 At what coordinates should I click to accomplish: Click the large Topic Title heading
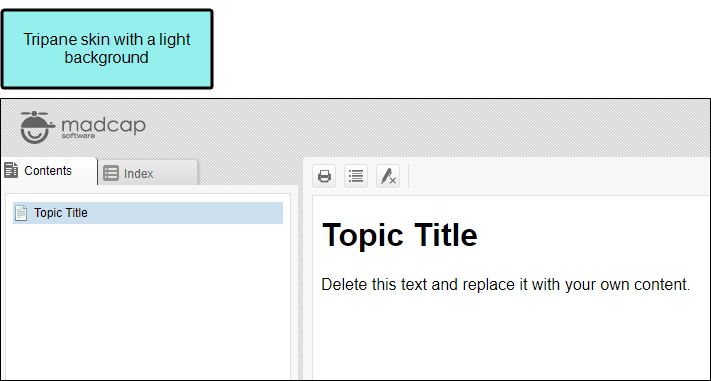[399, 235]
